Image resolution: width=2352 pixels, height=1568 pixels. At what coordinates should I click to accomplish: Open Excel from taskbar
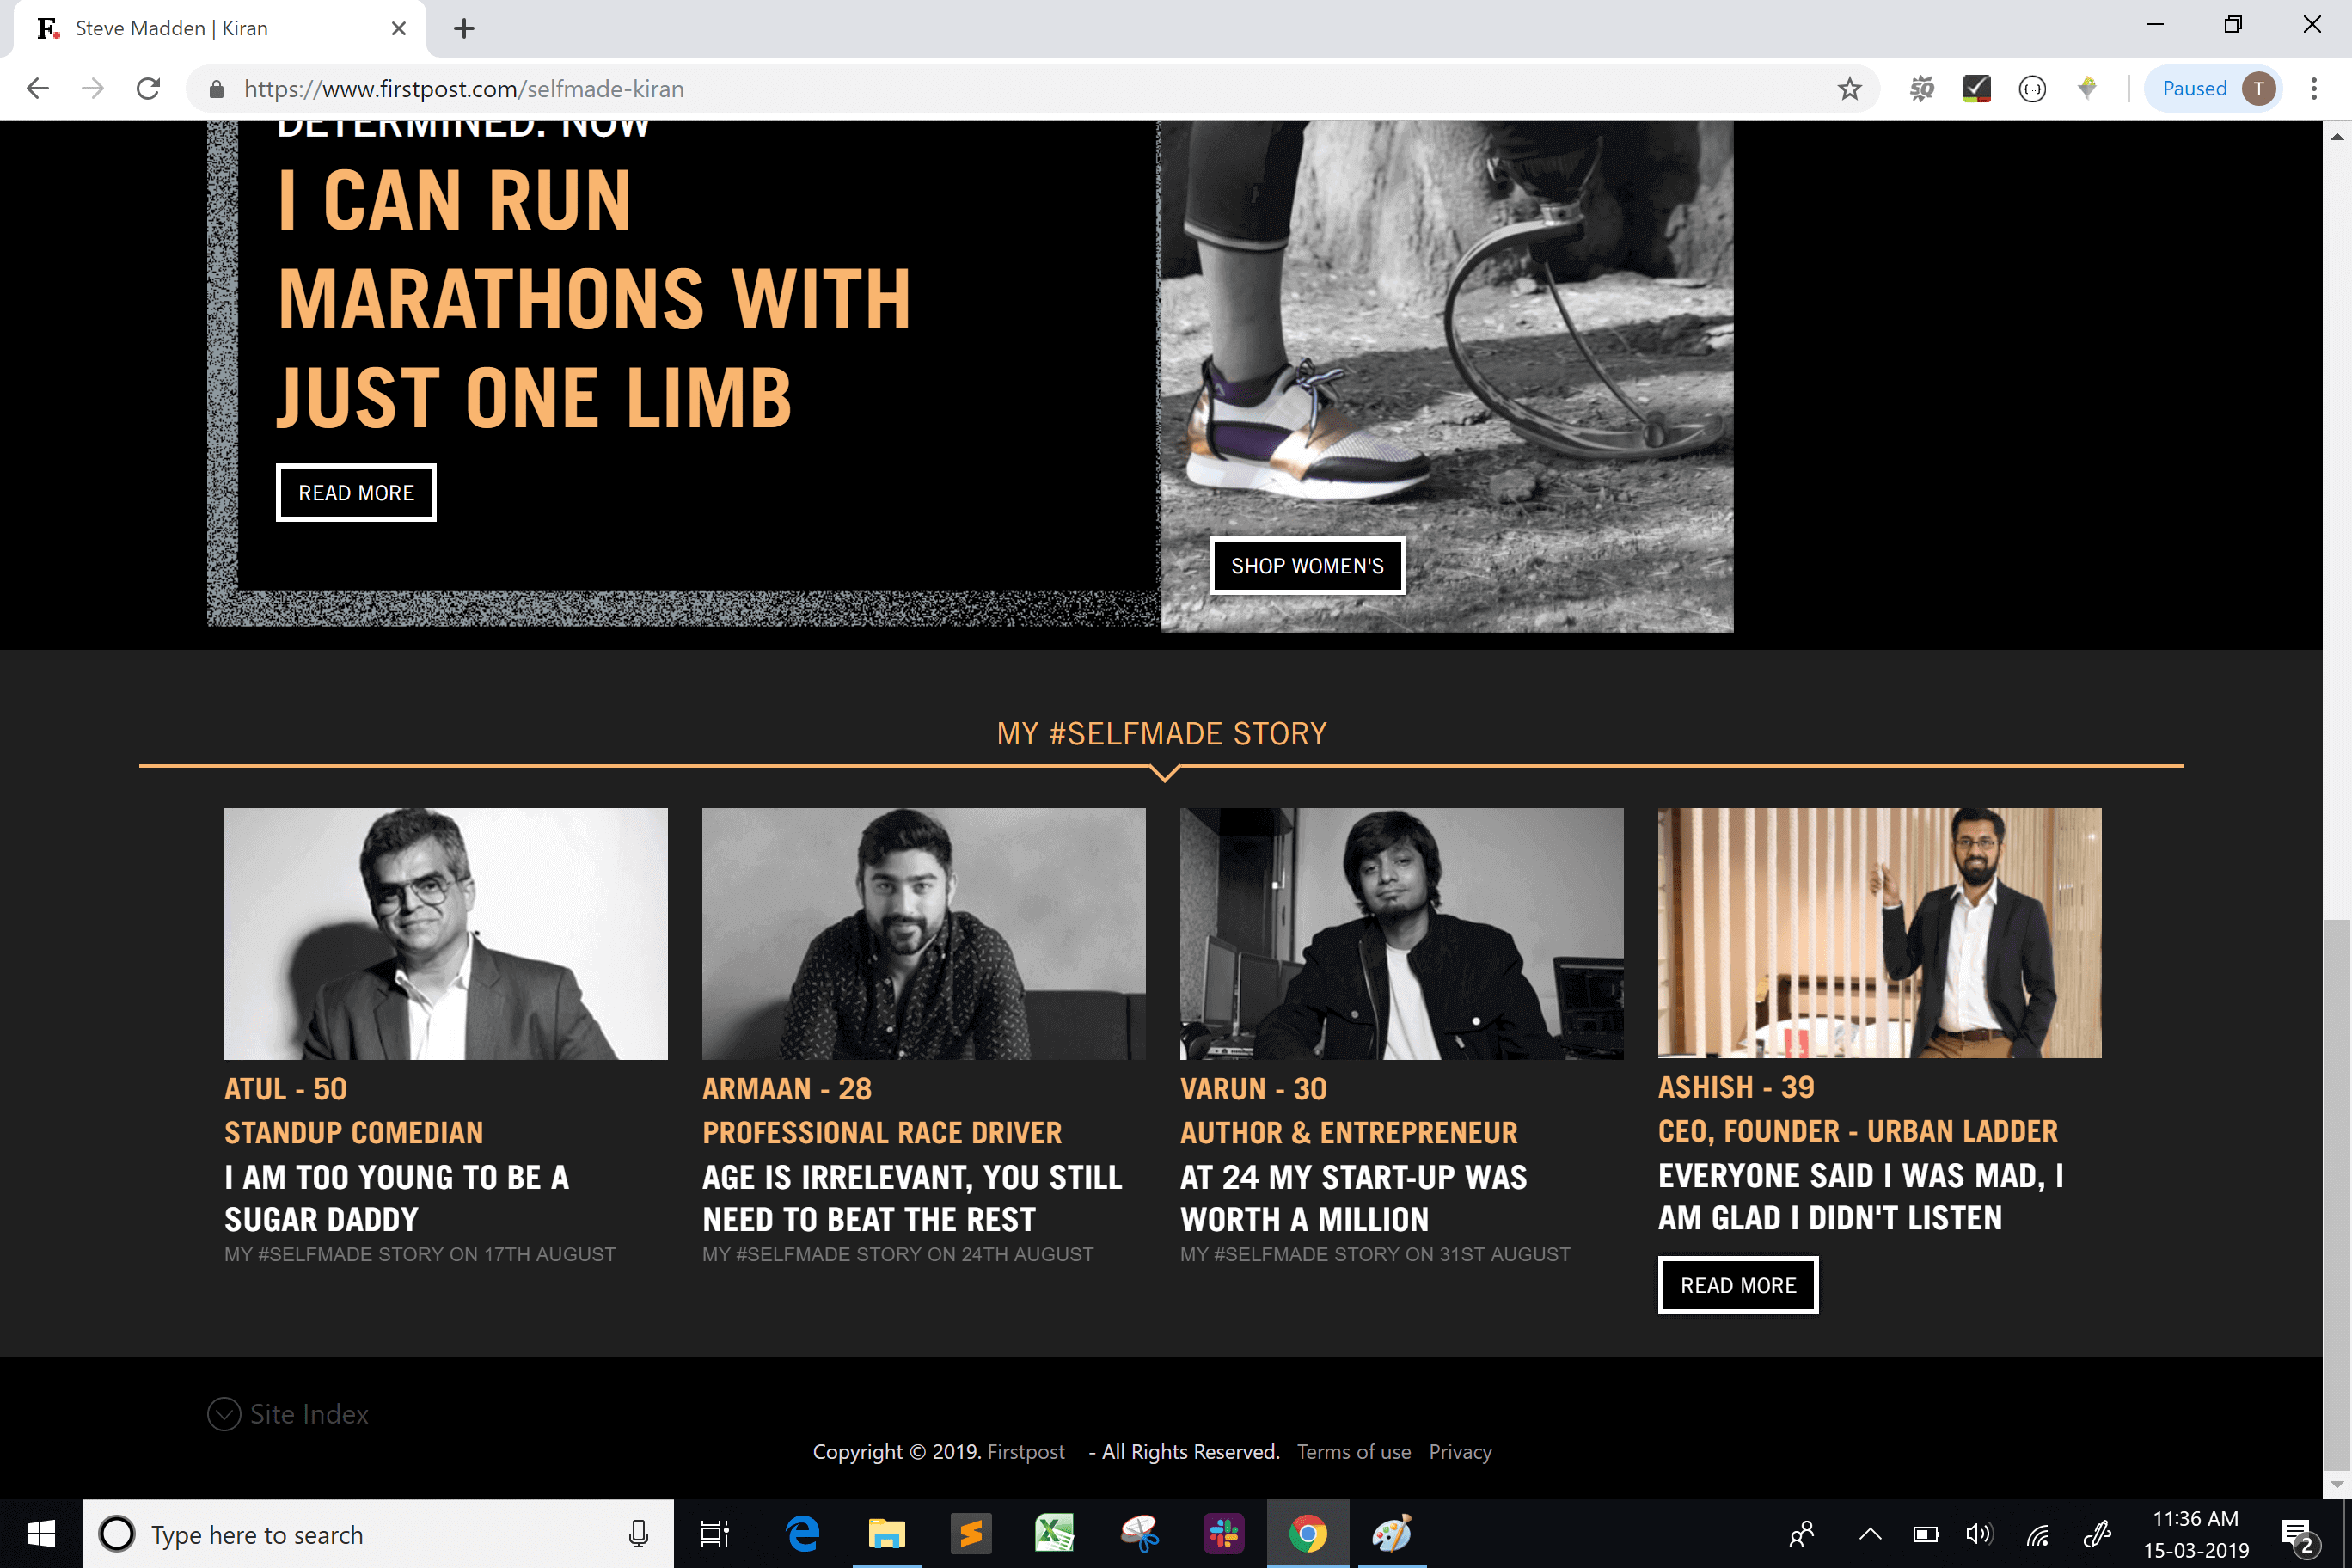(x=1054, y=1534)
